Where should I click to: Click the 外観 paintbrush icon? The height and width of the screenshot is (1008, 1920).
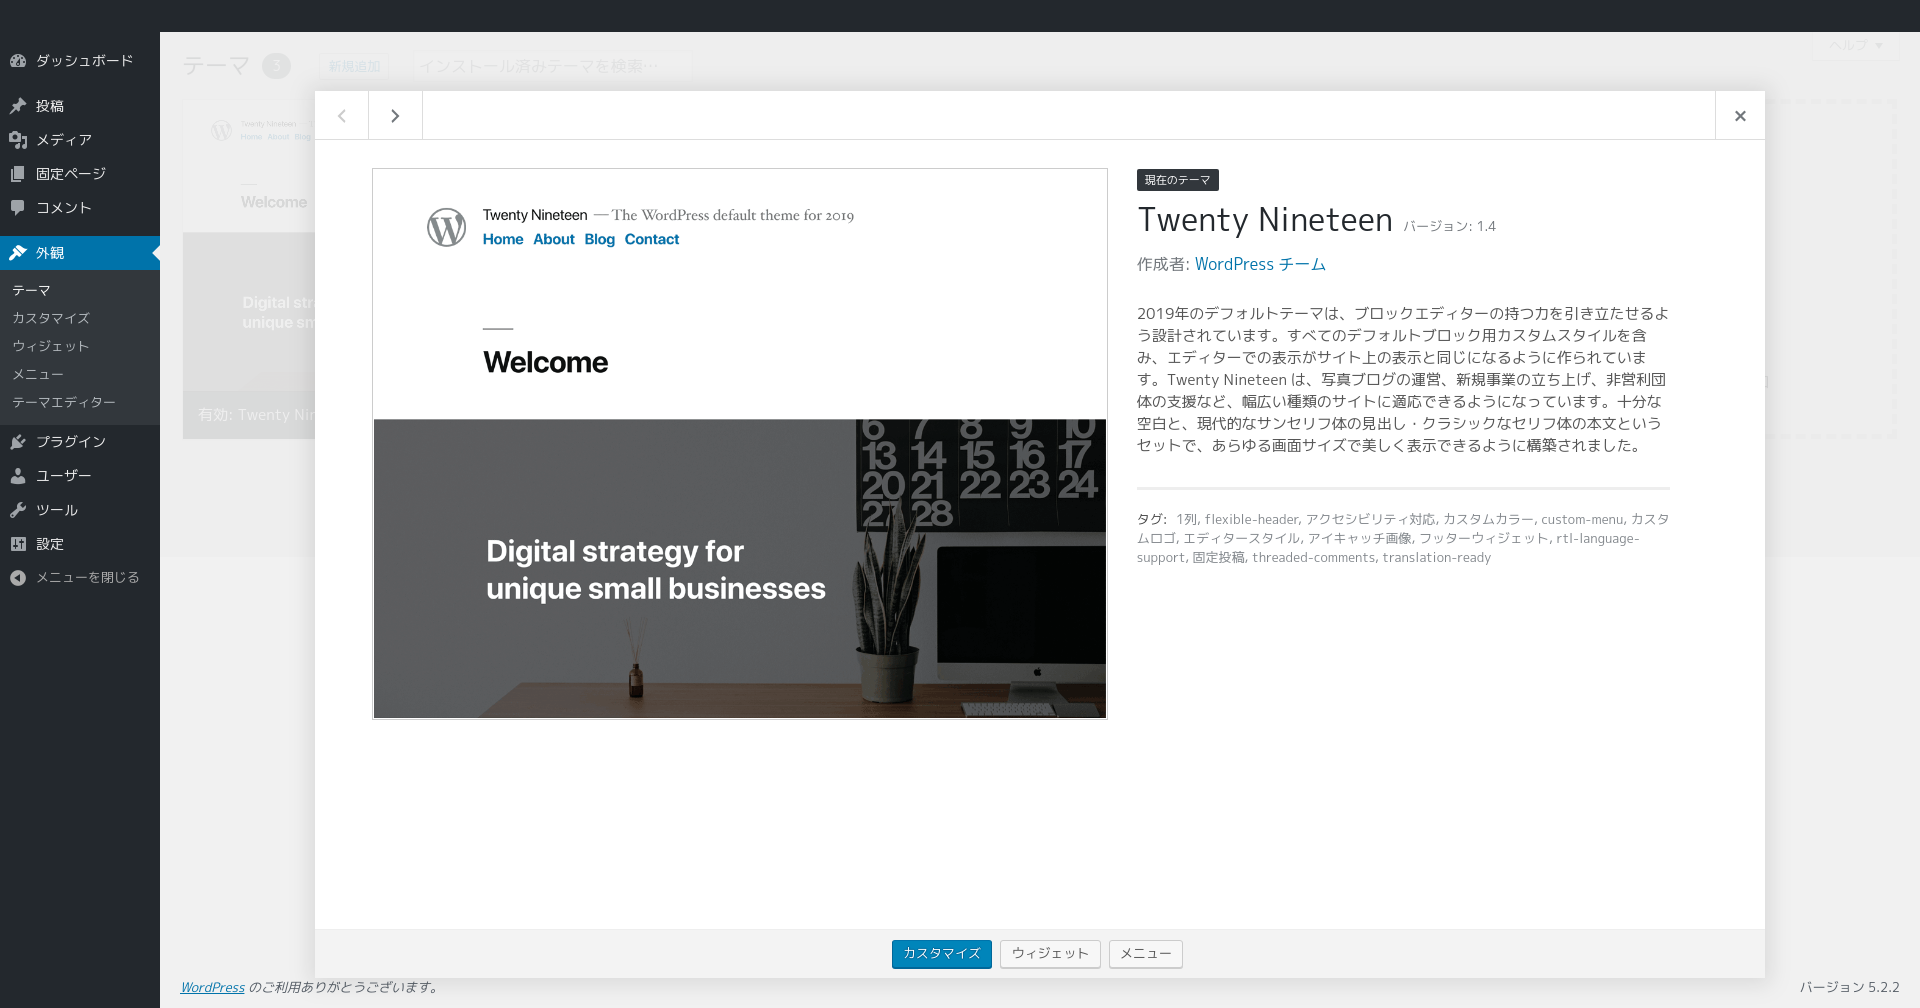point(18,253)
